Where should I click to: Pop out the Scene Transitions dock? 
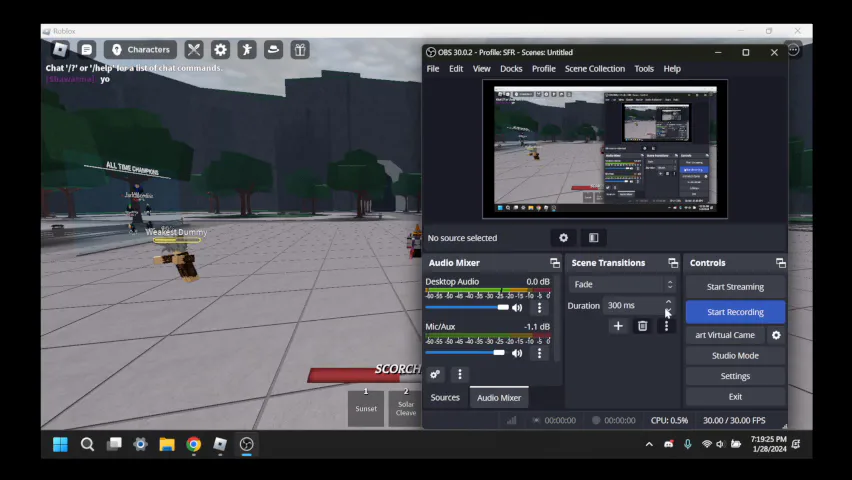(673, 263)
